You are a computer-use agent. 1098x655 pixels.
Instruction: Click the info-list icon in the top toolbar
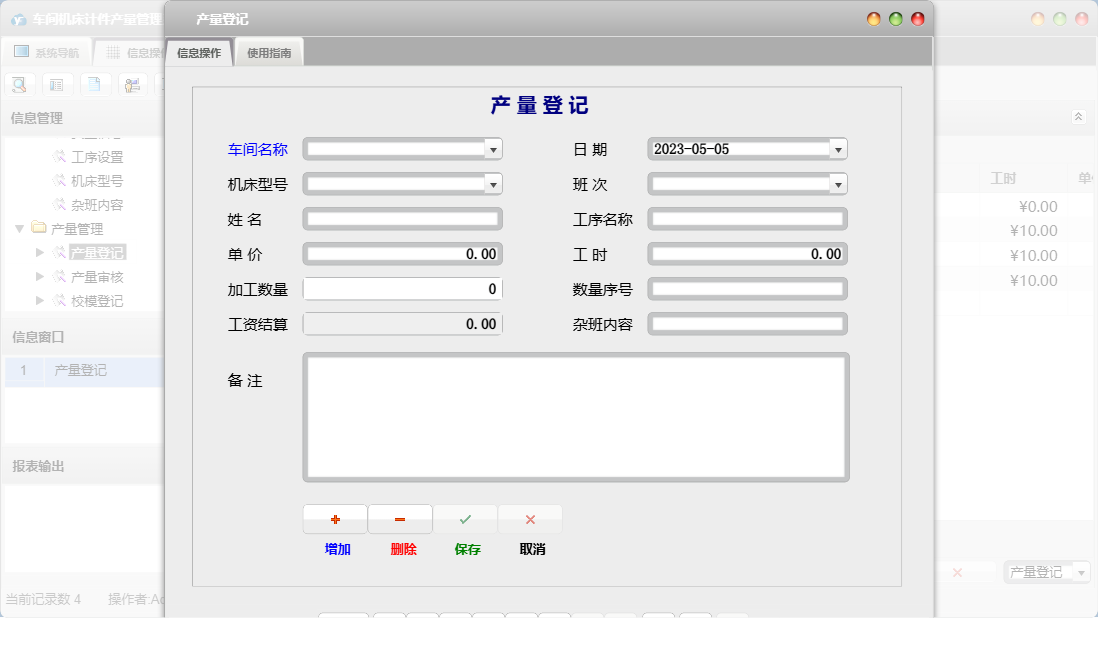[56, 84]
